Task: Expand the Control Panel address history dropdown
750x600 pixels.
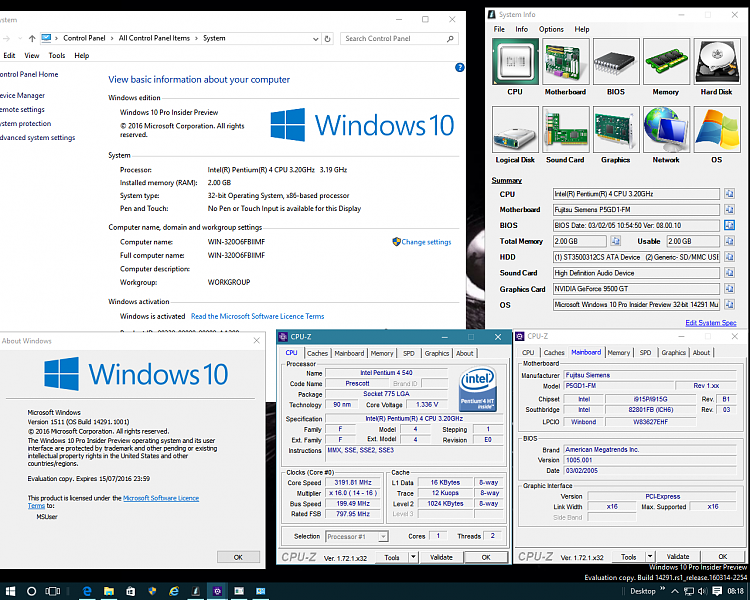Action: [315, 39]
